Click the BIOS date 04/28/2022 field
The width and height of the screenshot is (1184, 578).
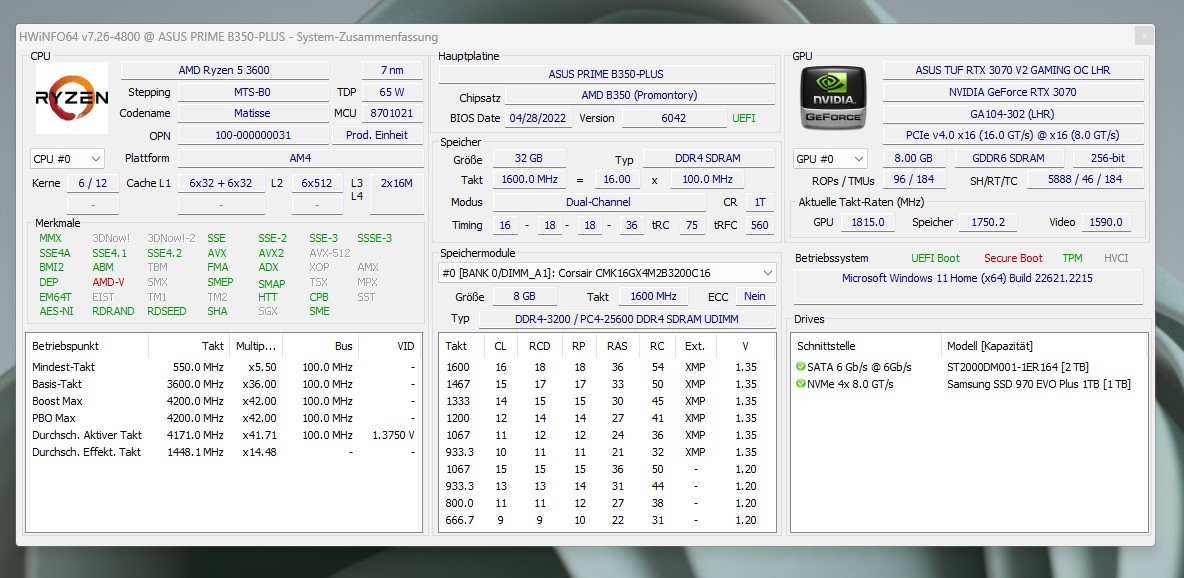click(x=540, y=119)
